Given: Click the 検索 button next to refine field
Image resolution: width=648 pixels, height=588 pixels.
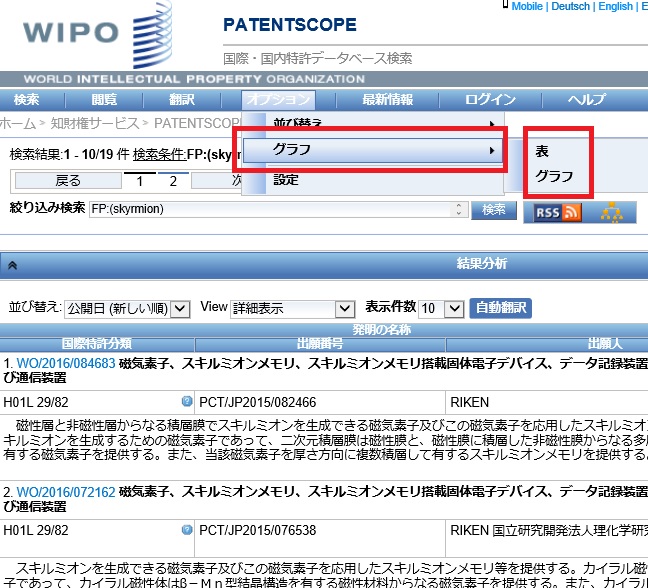Looking at the screenshot, I should pyautogui.click(x=494, y=210).
